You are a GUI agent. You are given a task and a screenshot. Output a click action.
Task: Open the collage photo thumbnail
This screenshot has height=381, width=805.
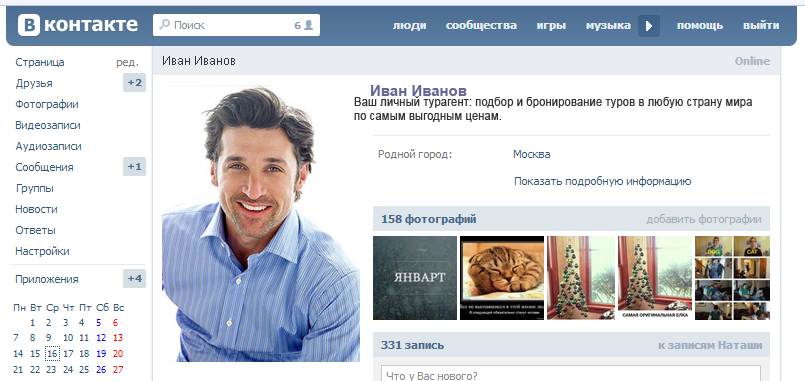click(733, 278)
